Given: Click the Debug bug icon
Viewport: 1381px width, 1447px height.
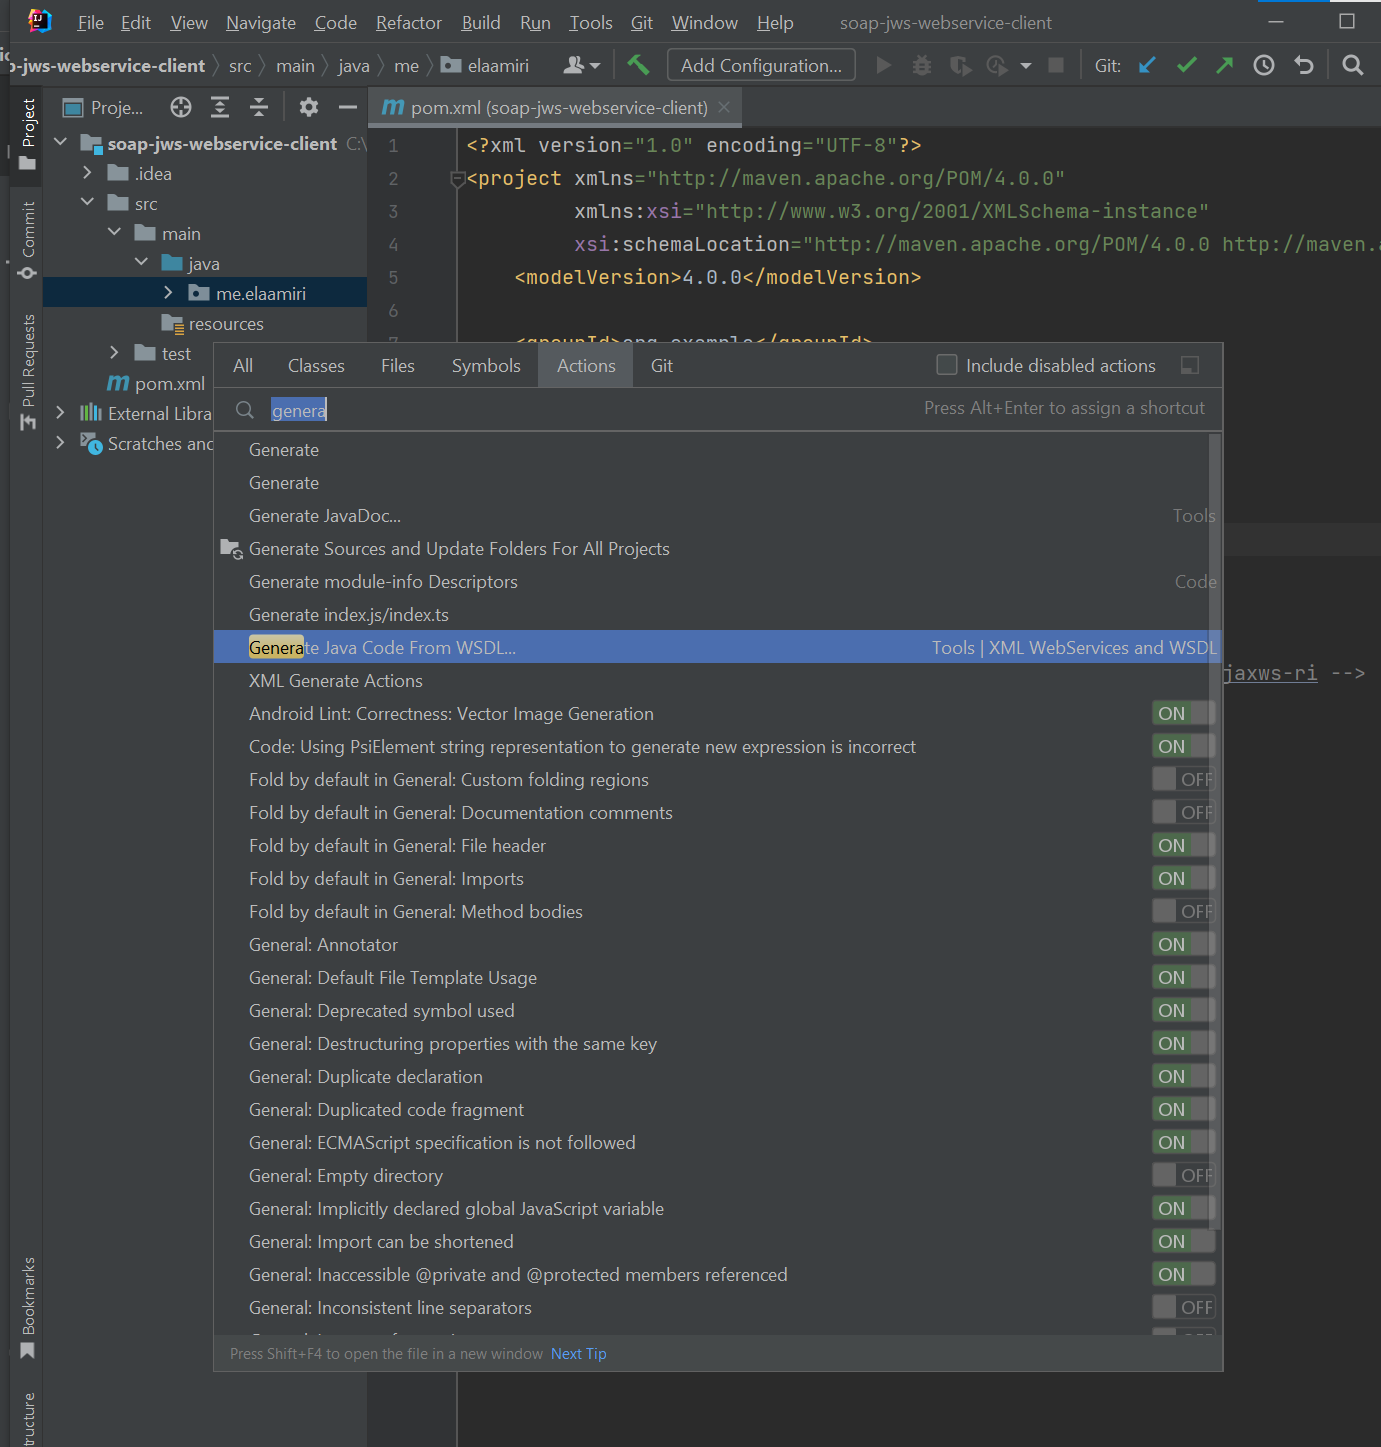Looking at the screenshot, I should click(x=922, y=65).
